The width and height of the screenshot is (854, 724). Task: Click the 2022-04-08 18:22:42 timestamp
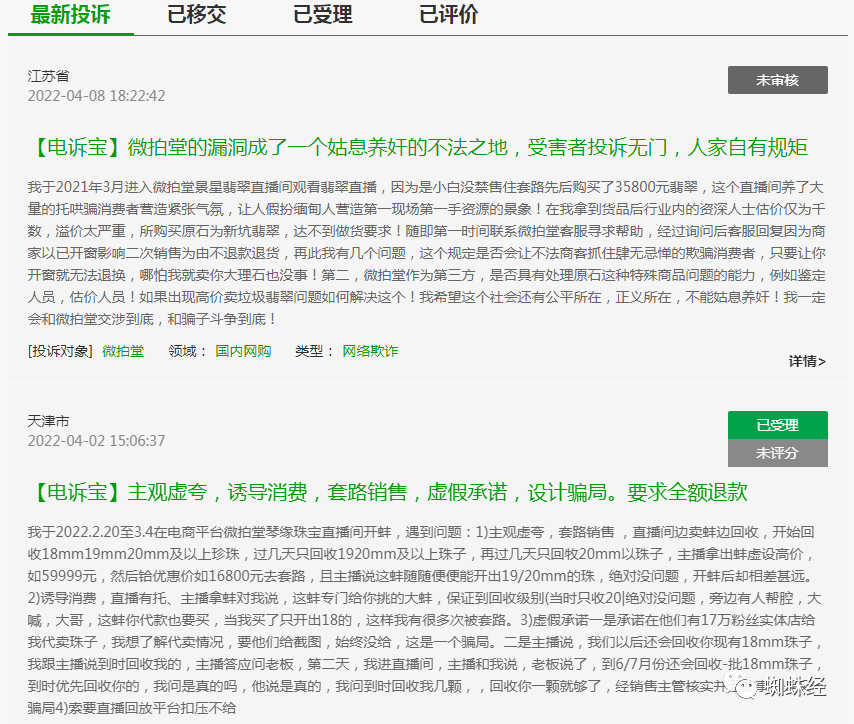click(96, 96)
